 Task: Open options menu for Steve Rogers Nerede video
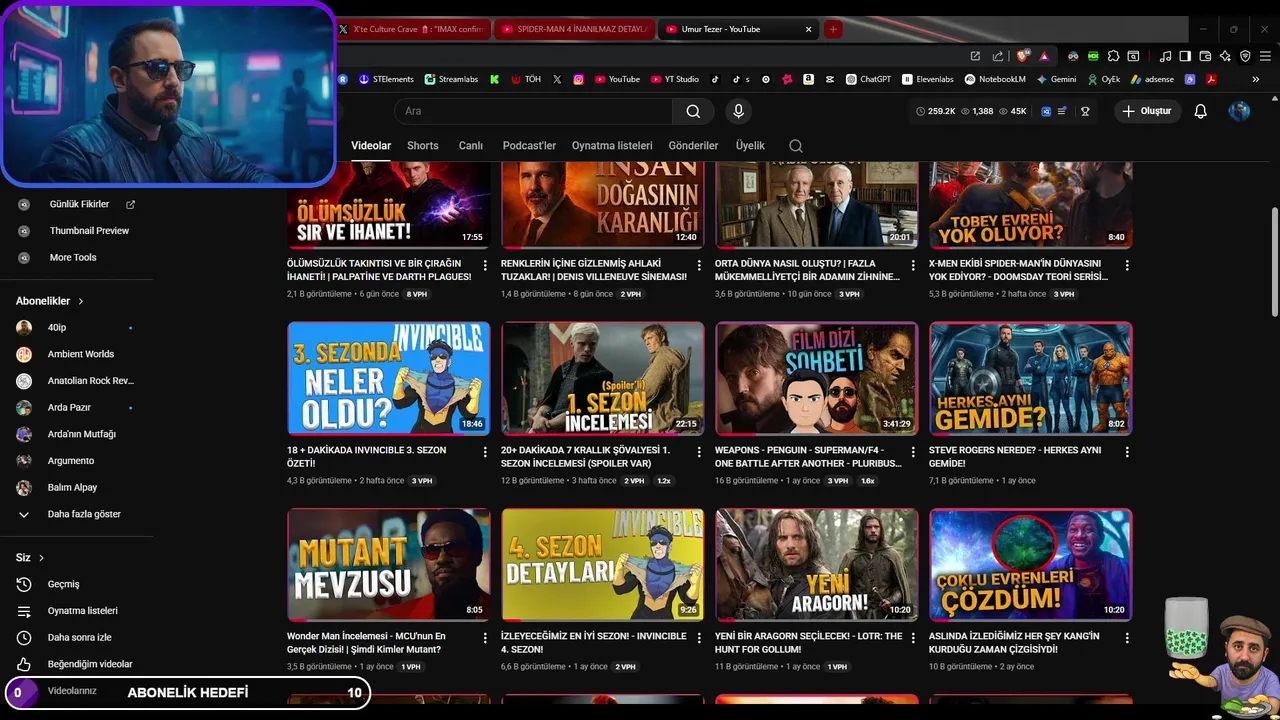1127,452
